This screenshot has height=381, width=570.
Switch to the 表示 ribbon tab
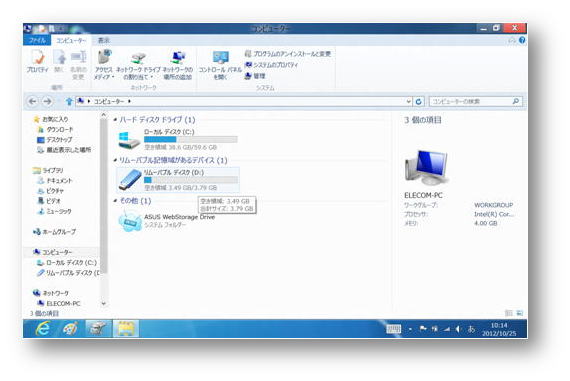pyautogui.click(x=104, y=40)
